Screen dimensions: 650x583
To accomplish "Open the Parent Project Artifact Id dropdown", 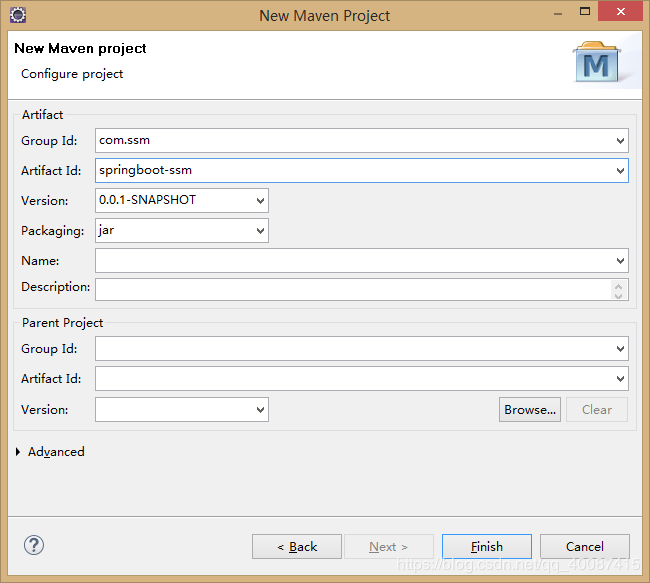I will [x=620, y=379].
